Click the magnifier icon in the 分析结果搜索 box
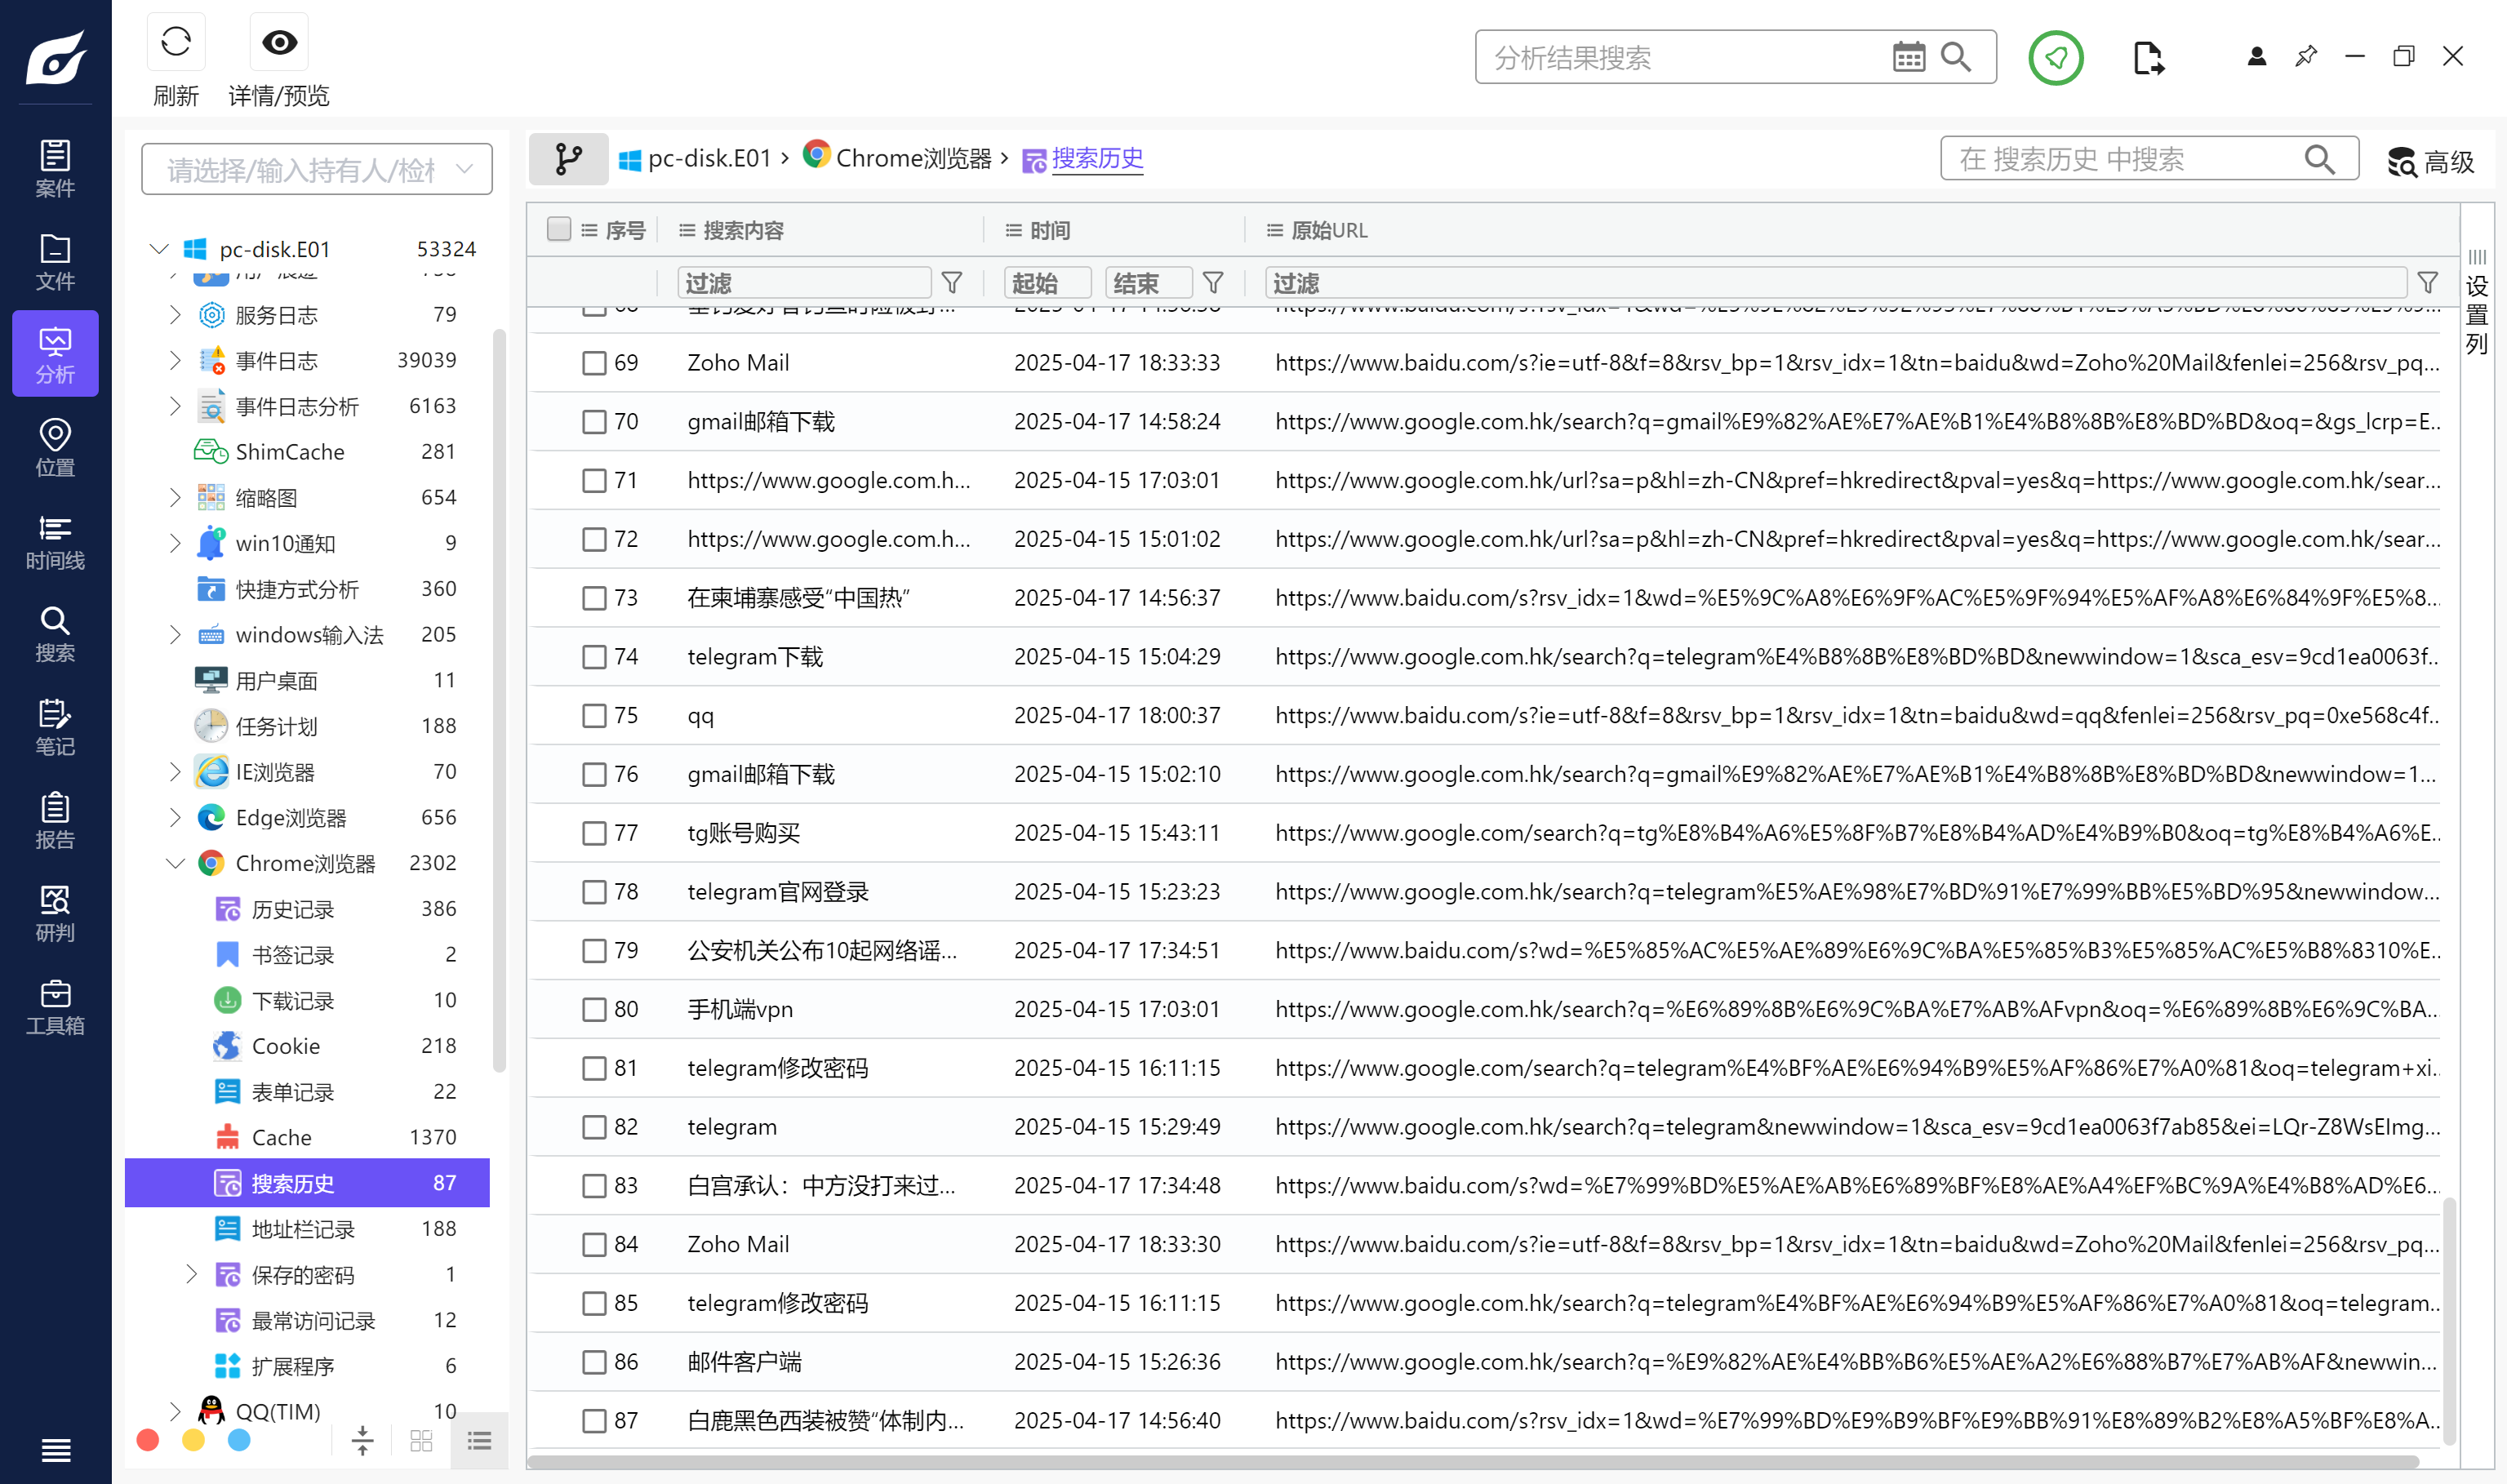The height and width of the screenshot is (1484, 2507). click(x=1956, y=57)
